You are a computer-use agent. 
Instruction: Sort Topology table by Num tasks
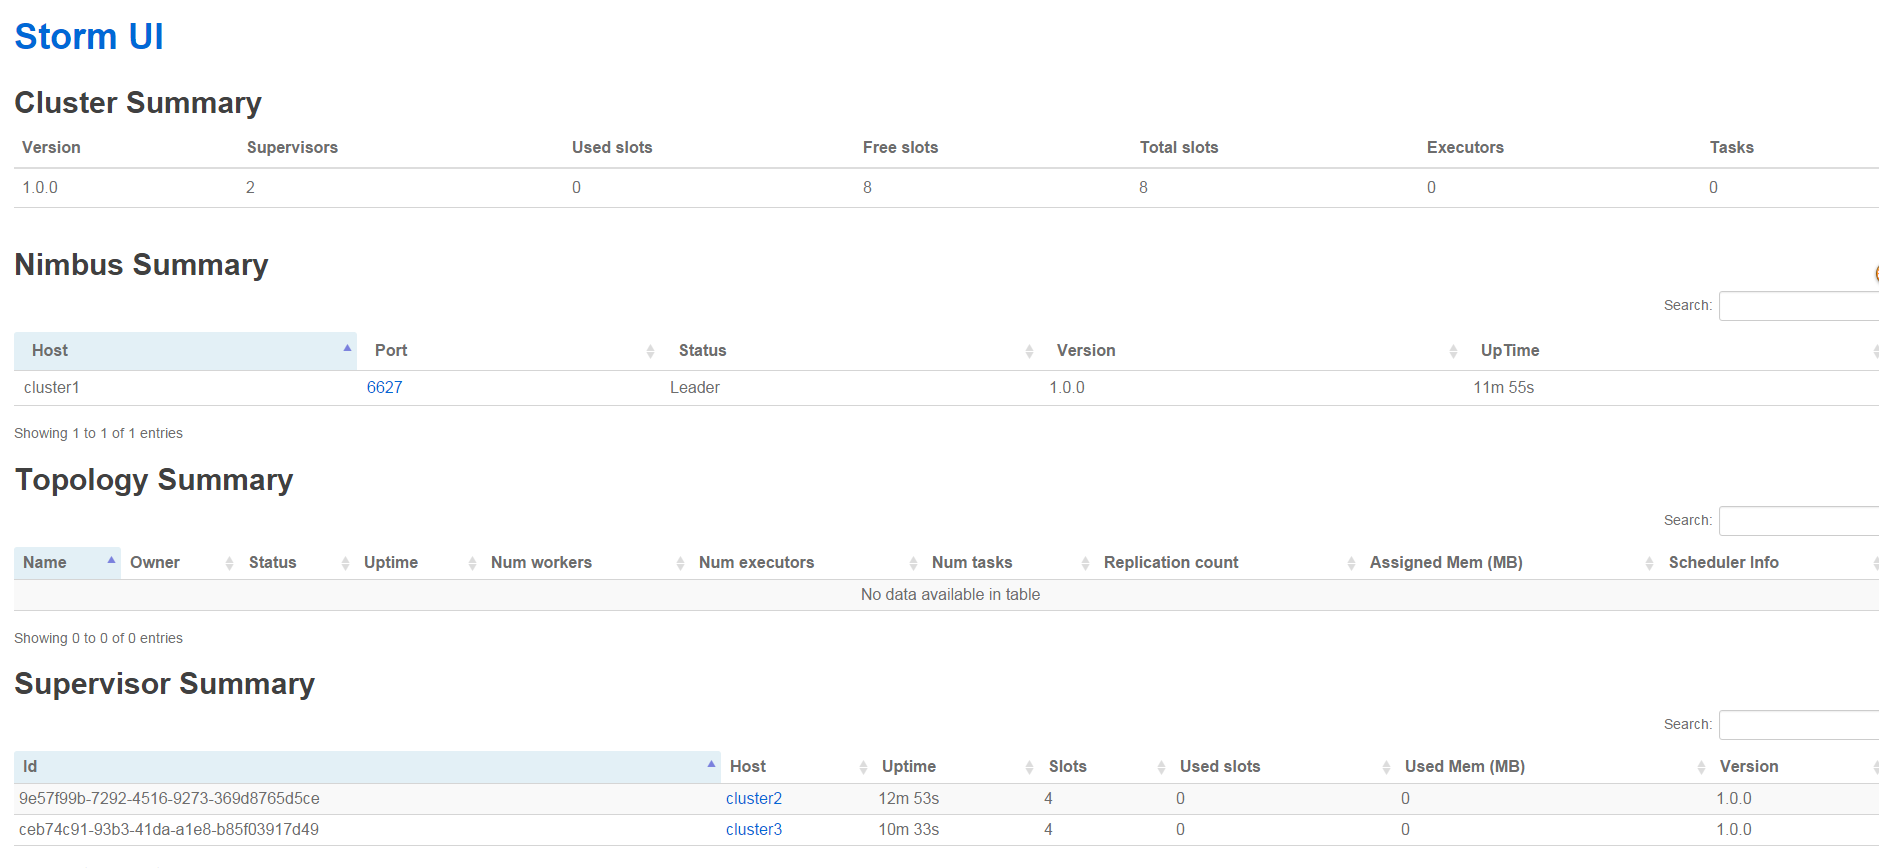click(x=1009, y=563)
